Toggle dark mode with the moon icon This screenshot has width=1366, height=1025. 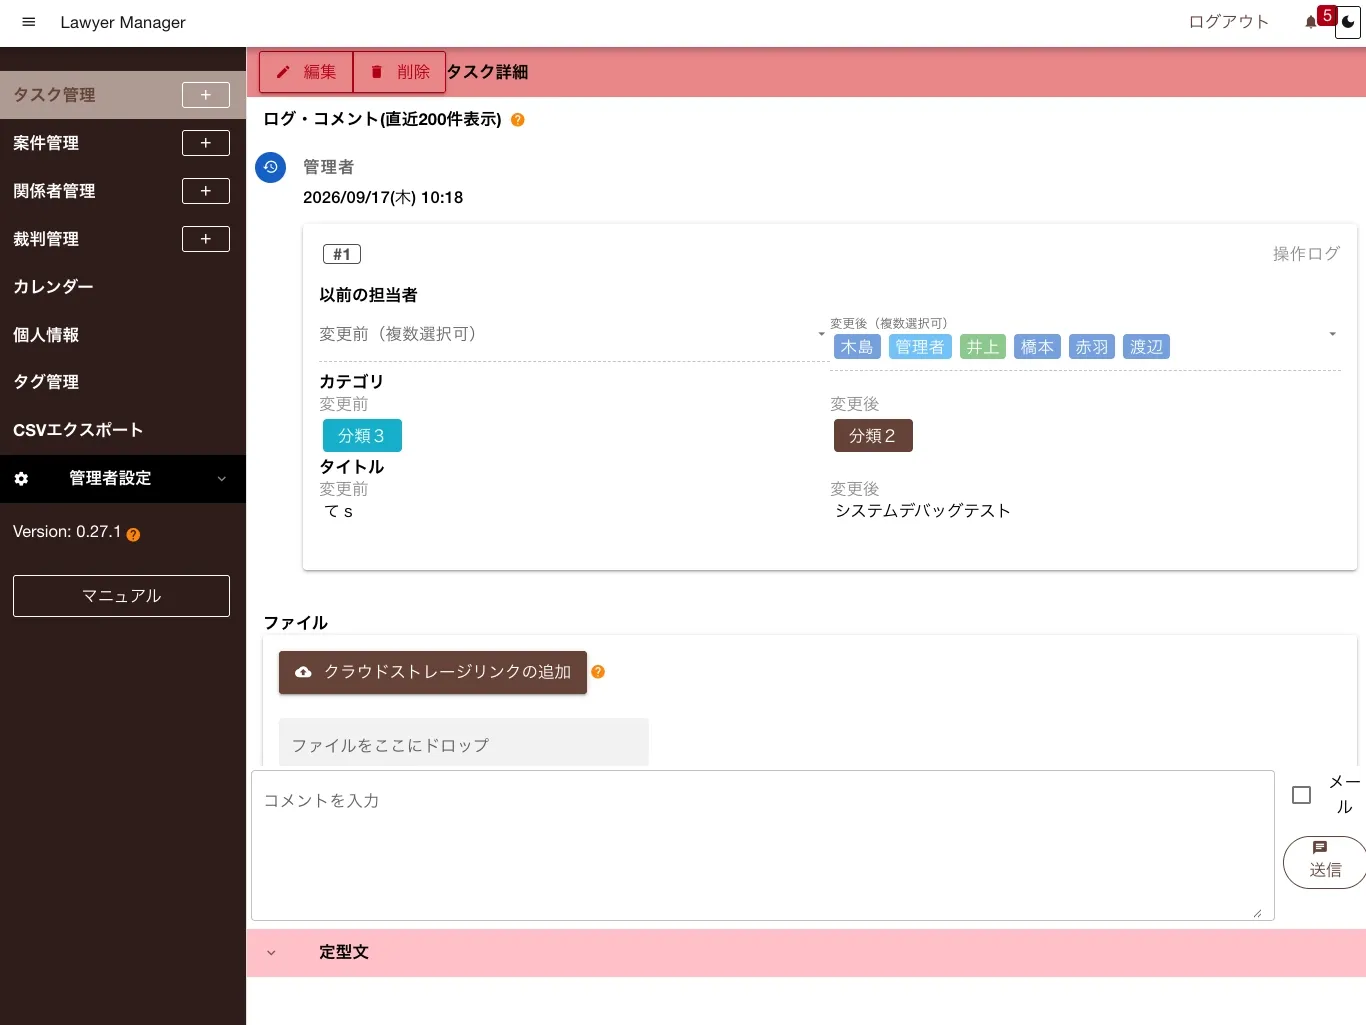(x=1348, y=22)
